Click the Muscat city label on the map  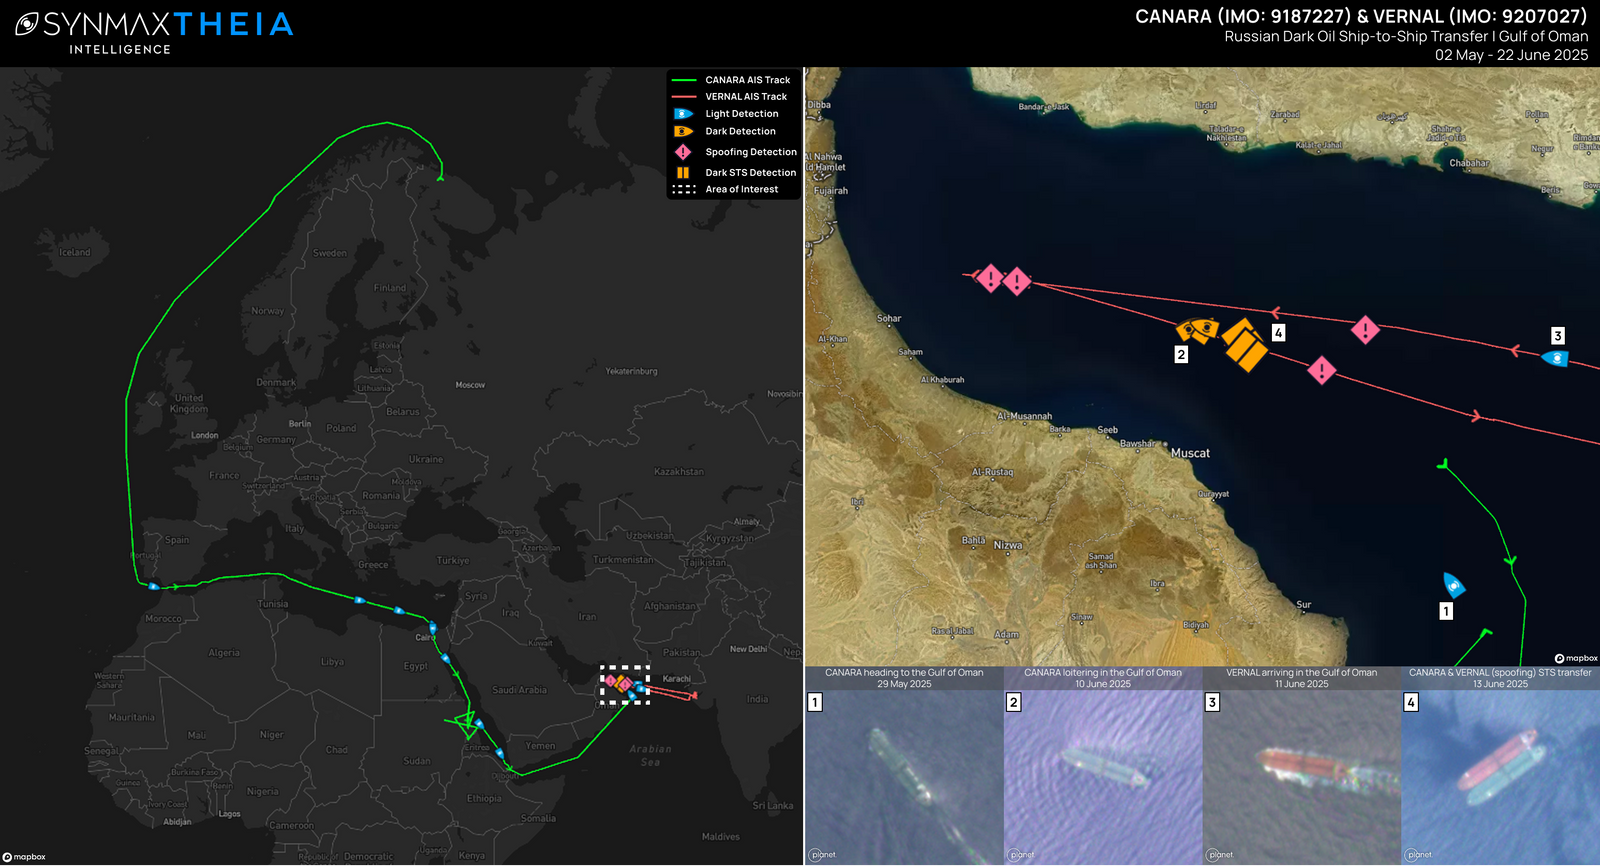click(1190, 453)
